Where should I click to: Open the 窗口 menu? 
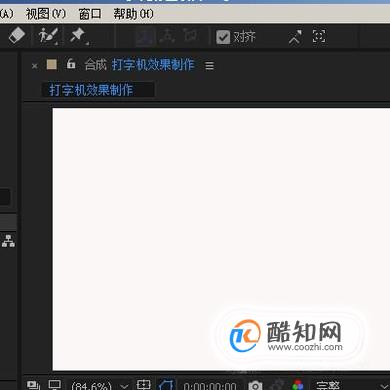click(90, 14)
